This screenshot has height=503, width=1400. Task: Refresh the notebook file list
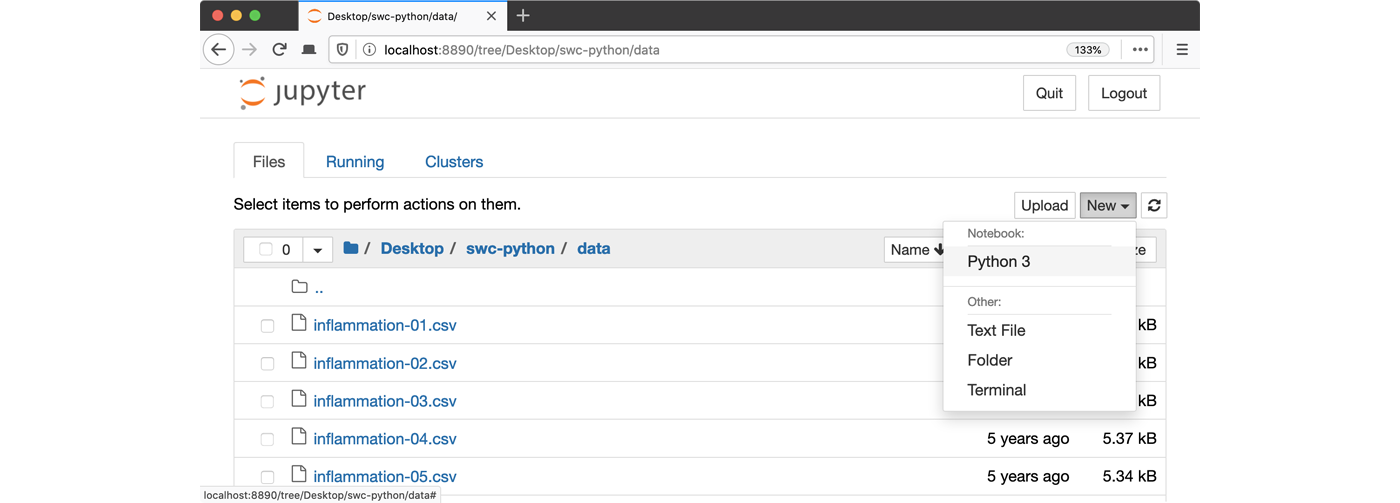click(1154, 205)
